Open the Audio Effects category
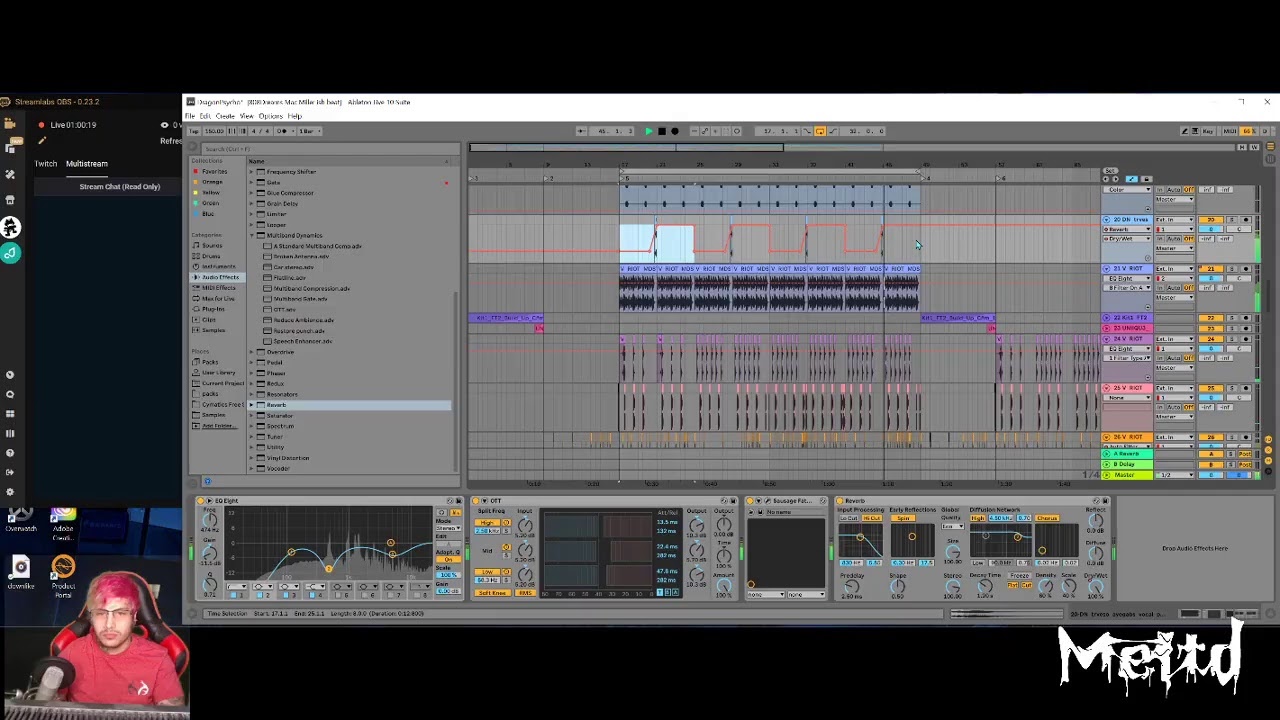This screenshot has width=1280, height=720. tap(219, 277)
